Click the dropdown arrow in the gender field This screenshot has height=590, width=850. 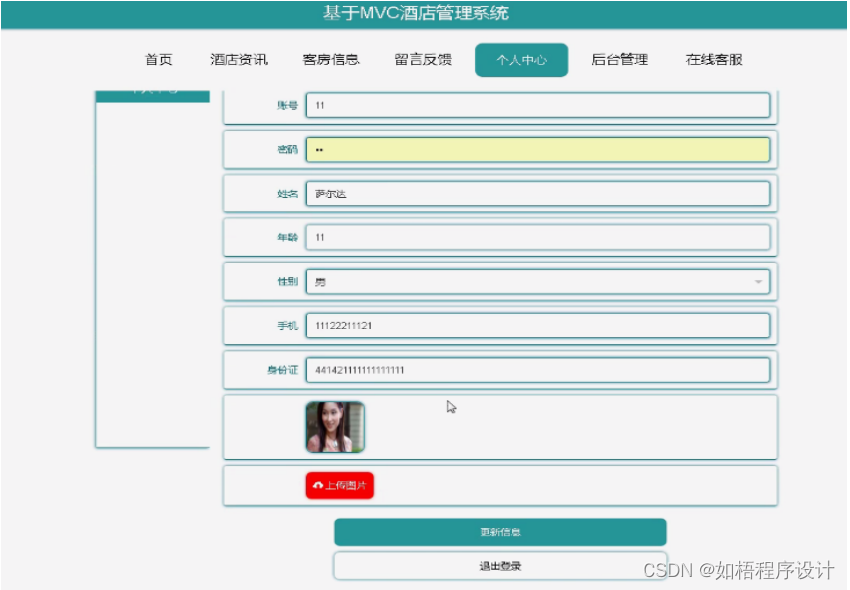[758, 281]
